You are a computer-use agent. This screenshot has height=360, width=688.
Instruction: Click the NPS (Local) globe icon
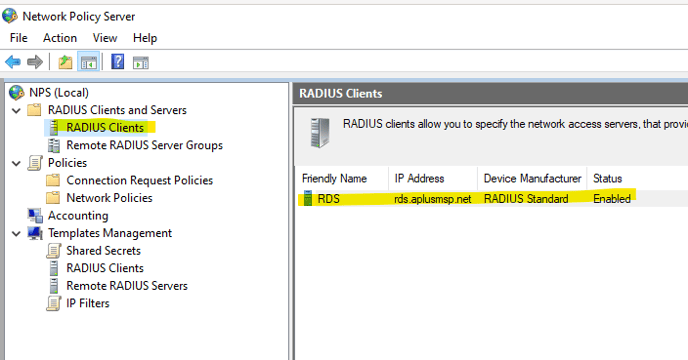(x=17, y=93)
